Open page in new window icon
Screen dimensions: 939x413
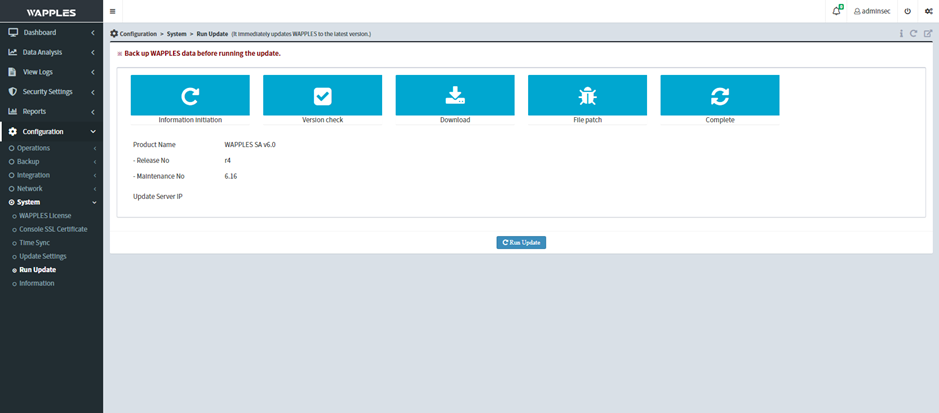click(x=927, y=33)
